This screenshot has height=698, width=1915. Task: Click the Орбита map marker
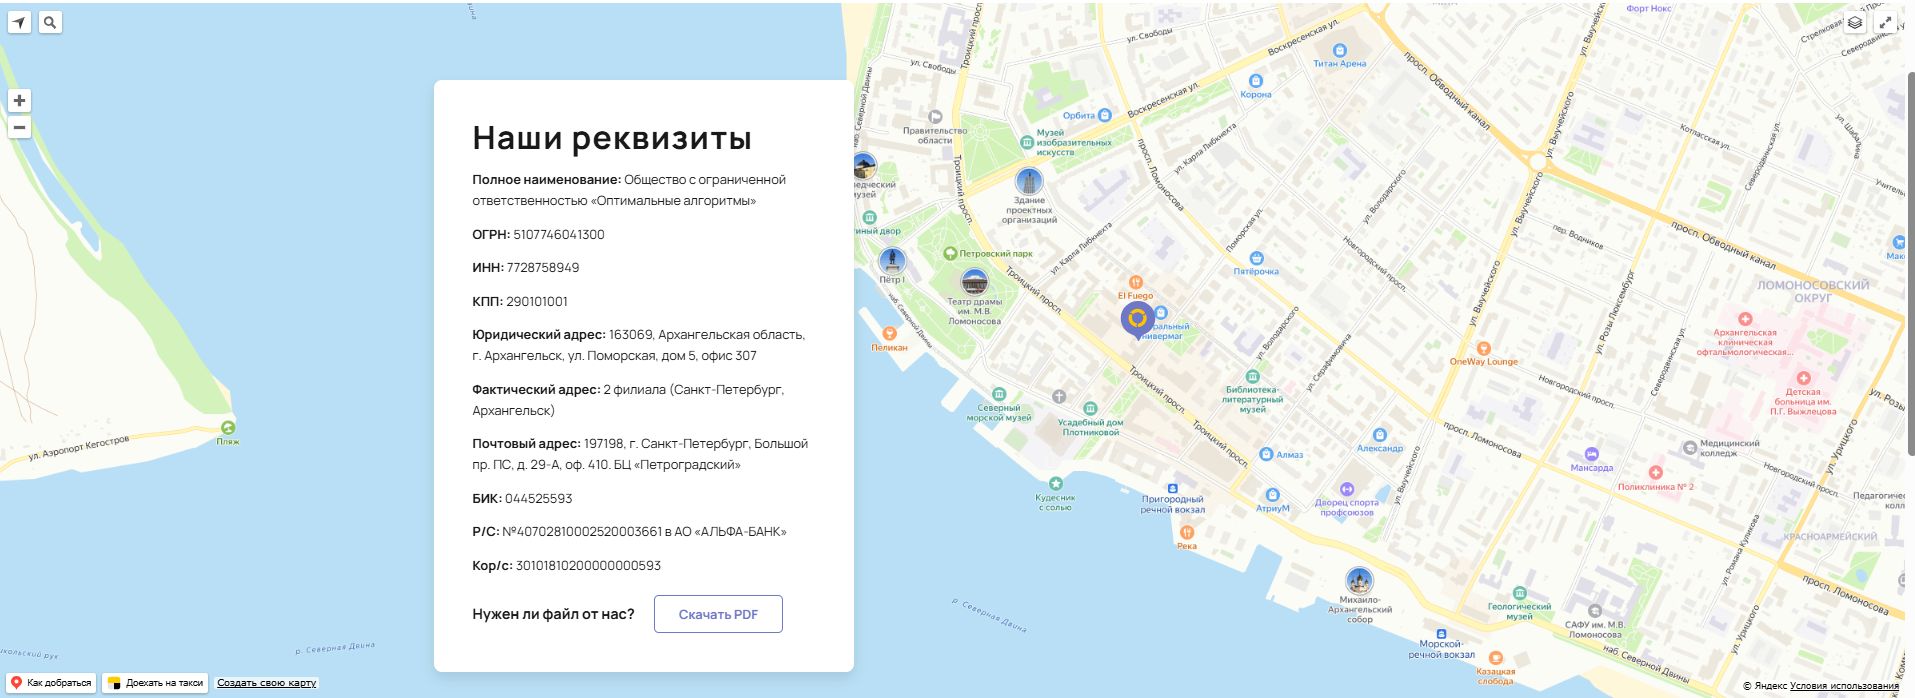pyautogui.click(x=1104, y=115)
